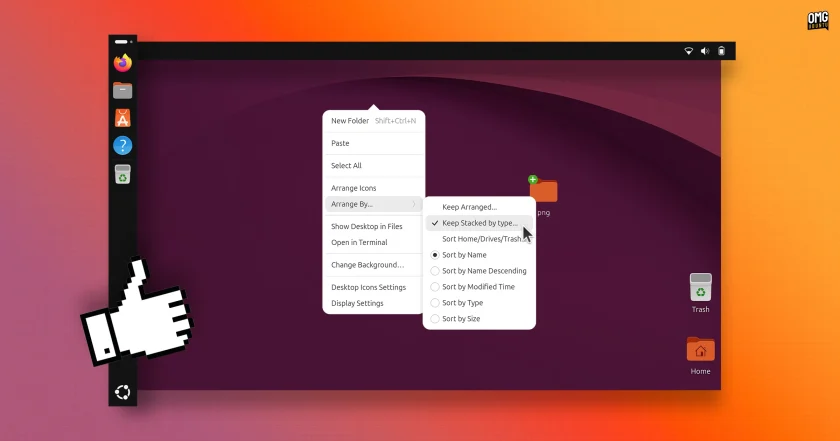The width and height of the screenshot is (840, 441).
Task: Open Desktop Icons Settings
Action: [374, 287]
